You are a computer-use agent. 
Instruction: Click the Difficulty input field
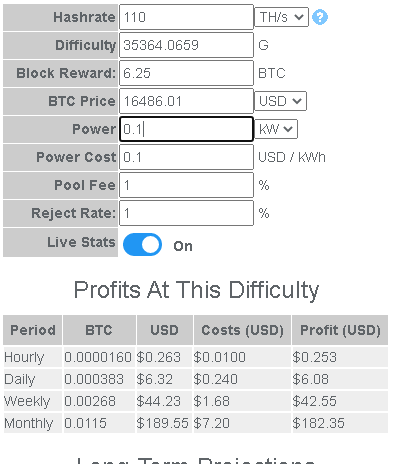click(186, 45)
